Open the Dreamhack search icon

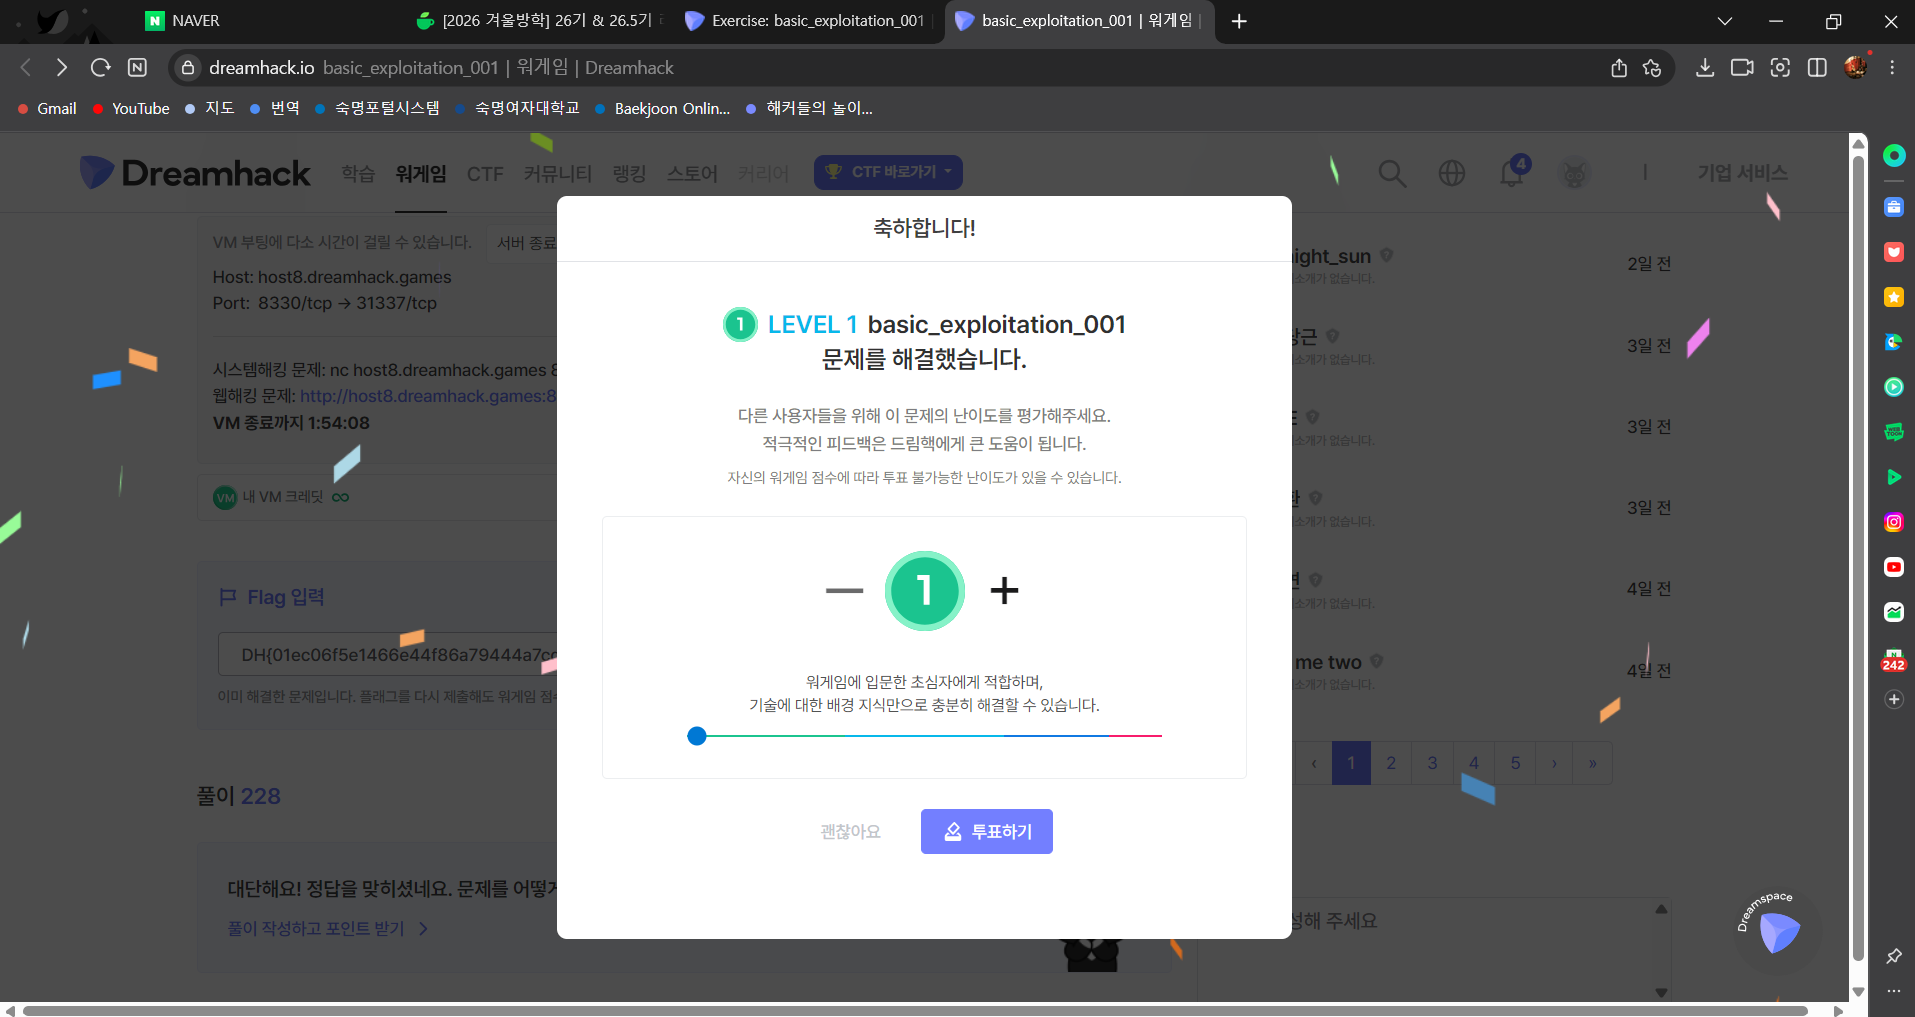point(1392,173)
